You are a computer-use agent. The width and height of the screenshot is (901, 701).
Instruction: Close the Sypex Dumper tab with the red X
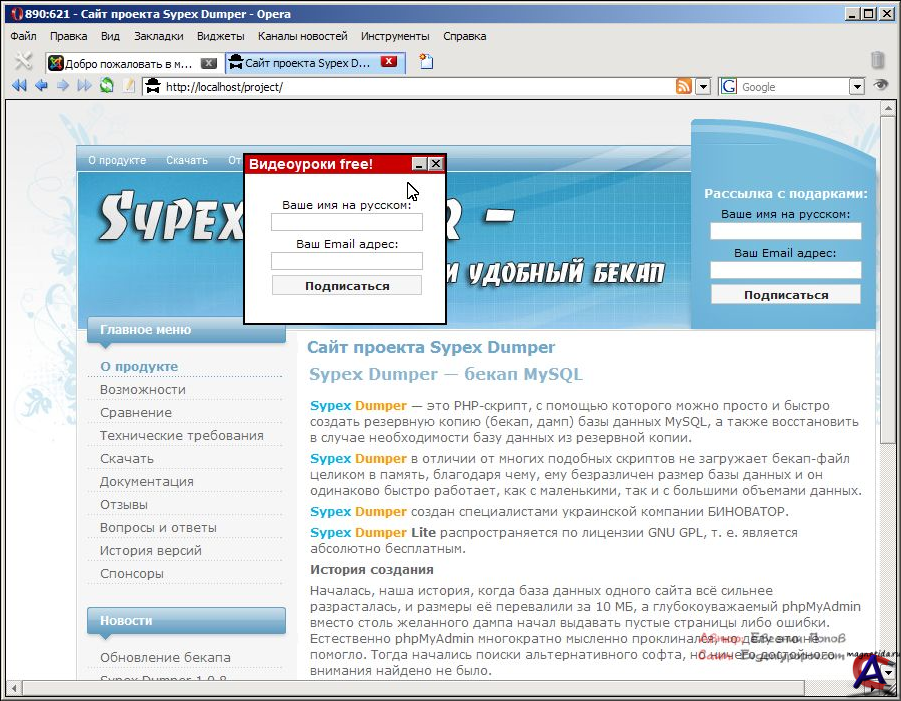point(389,62)
